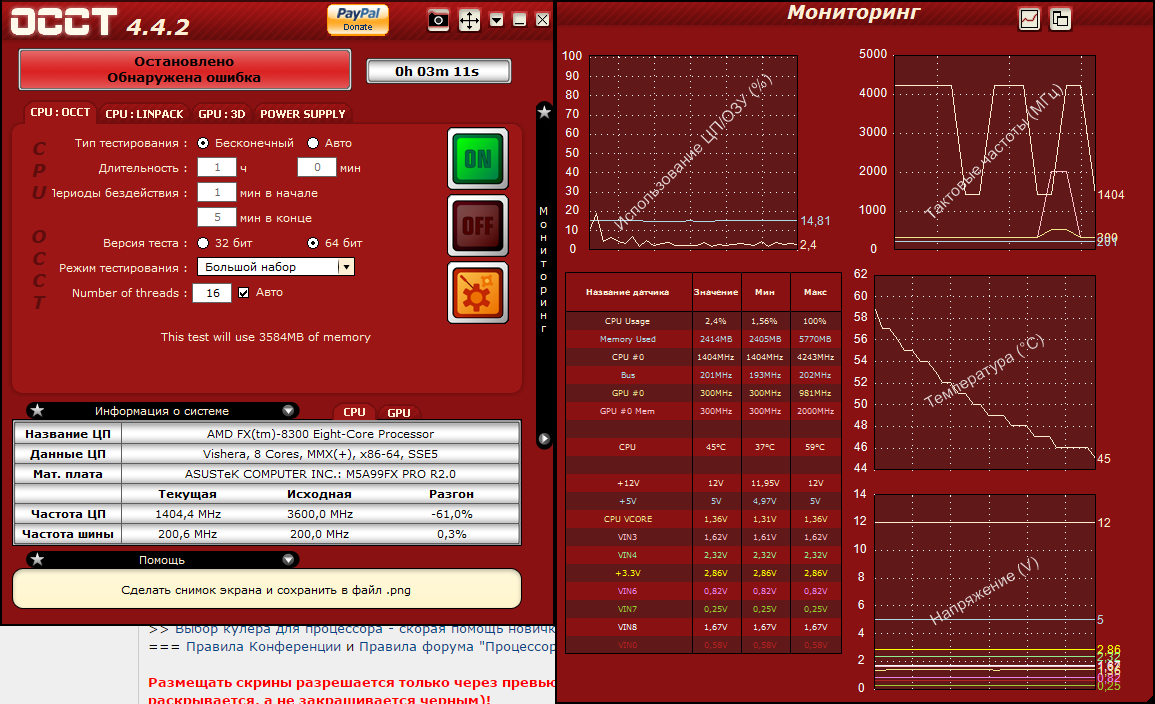Click the CPU usage graph
Image resolution: width=1155 pixels, height=704 pixels.
pyautogui.click(x=693, y=152)
